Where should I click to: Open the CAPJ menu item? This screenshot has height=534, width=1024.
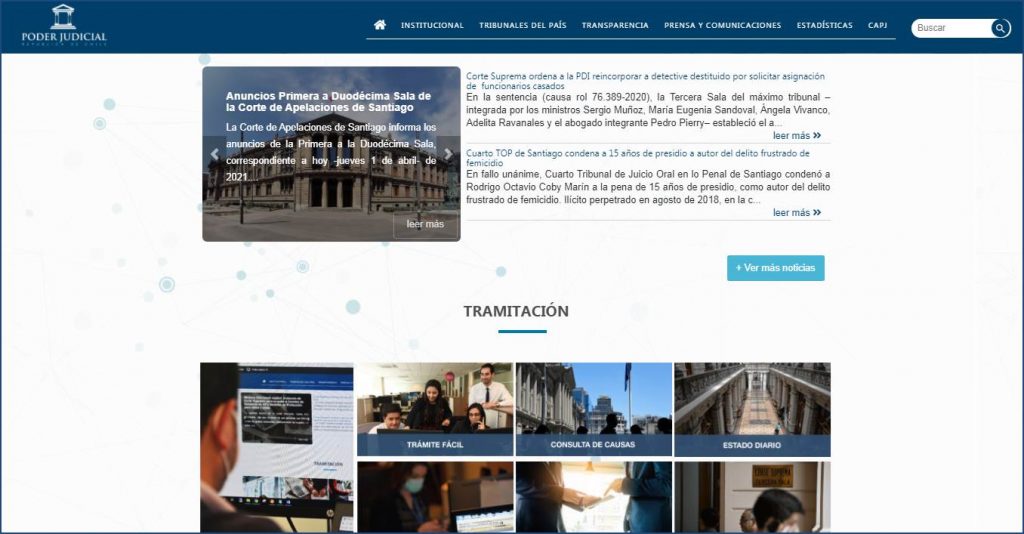[877, 25]
